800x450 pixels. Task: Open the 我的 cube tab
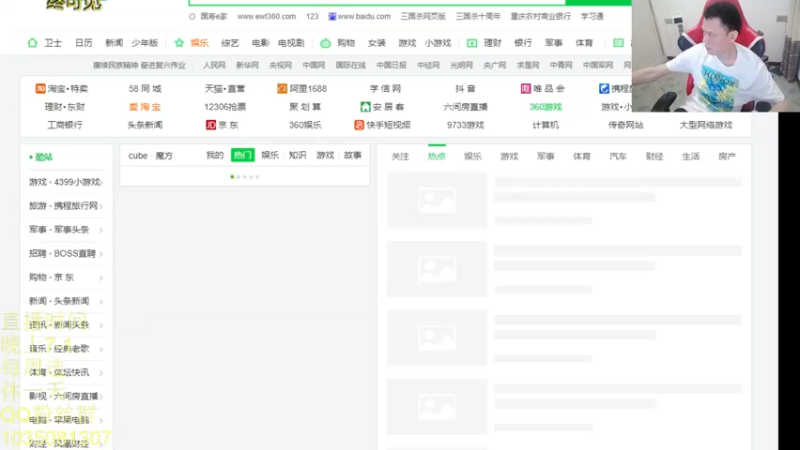click(215, 155)
